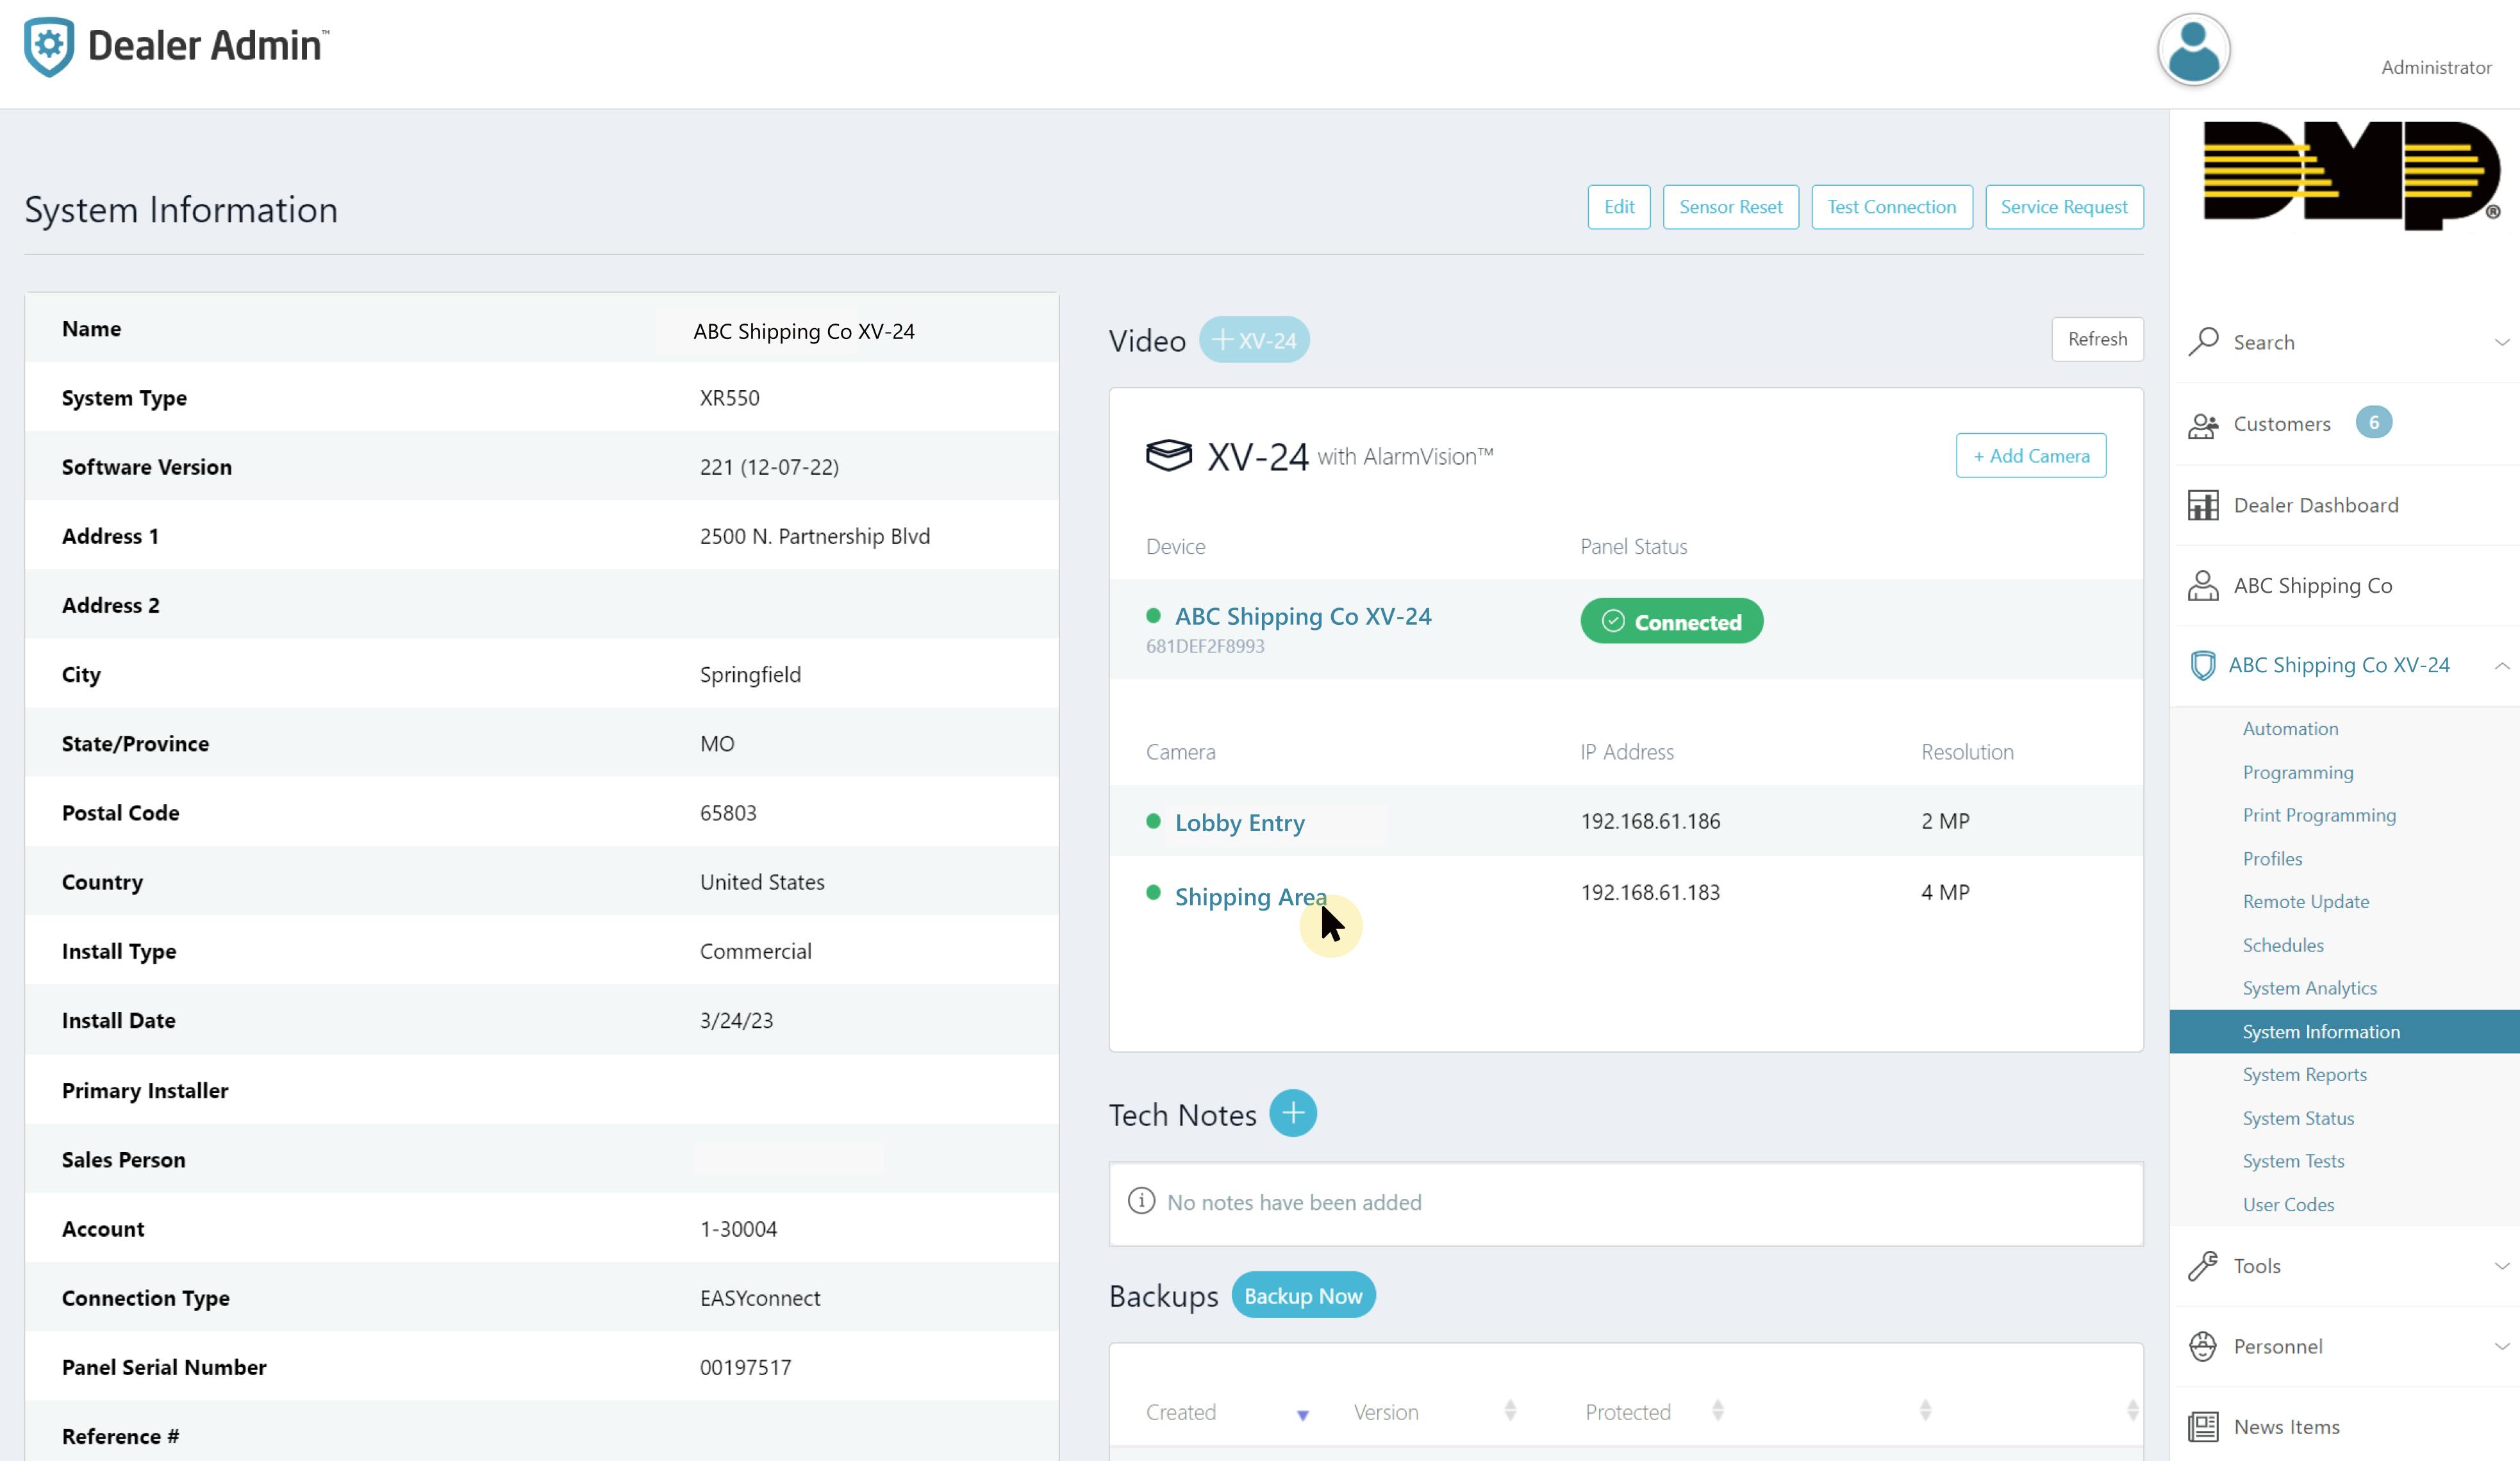Open the User Codes menu item
This screenshot has width=2520, height=1461.
pos(2287,1204)
